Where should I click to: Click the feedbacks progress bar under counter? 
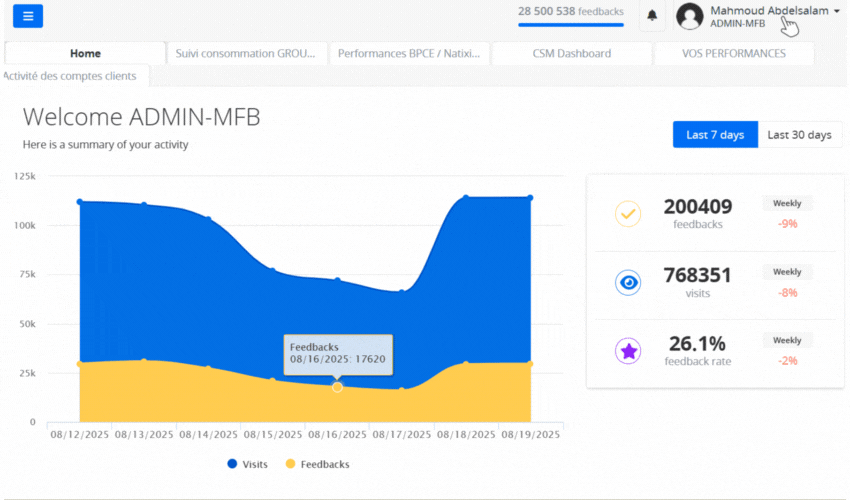coord(570,24)
